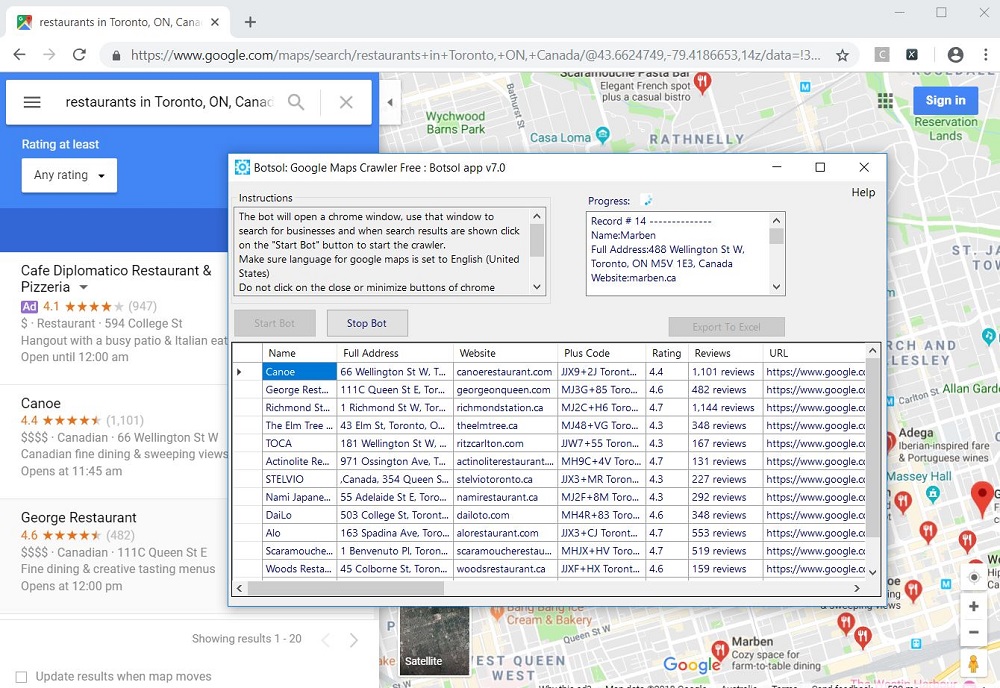Bookmark this page with star icon
This screenshot has width=1000, height=688.
(x=842, y=55)
